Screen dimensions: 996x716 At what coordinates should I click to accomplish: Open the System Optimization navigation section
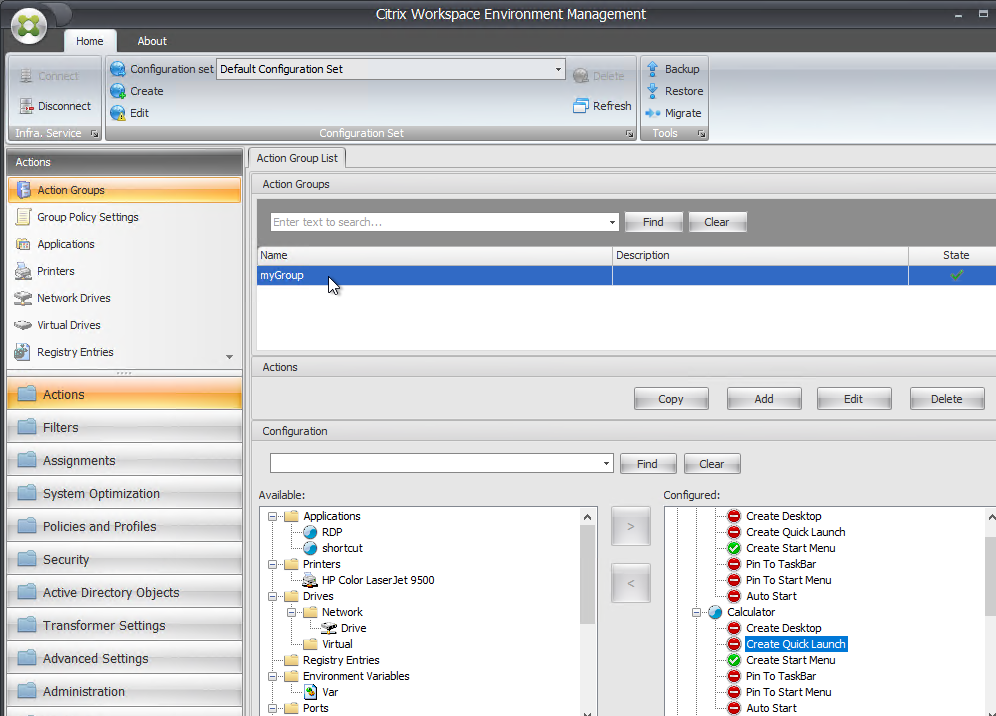coord(124,494)
